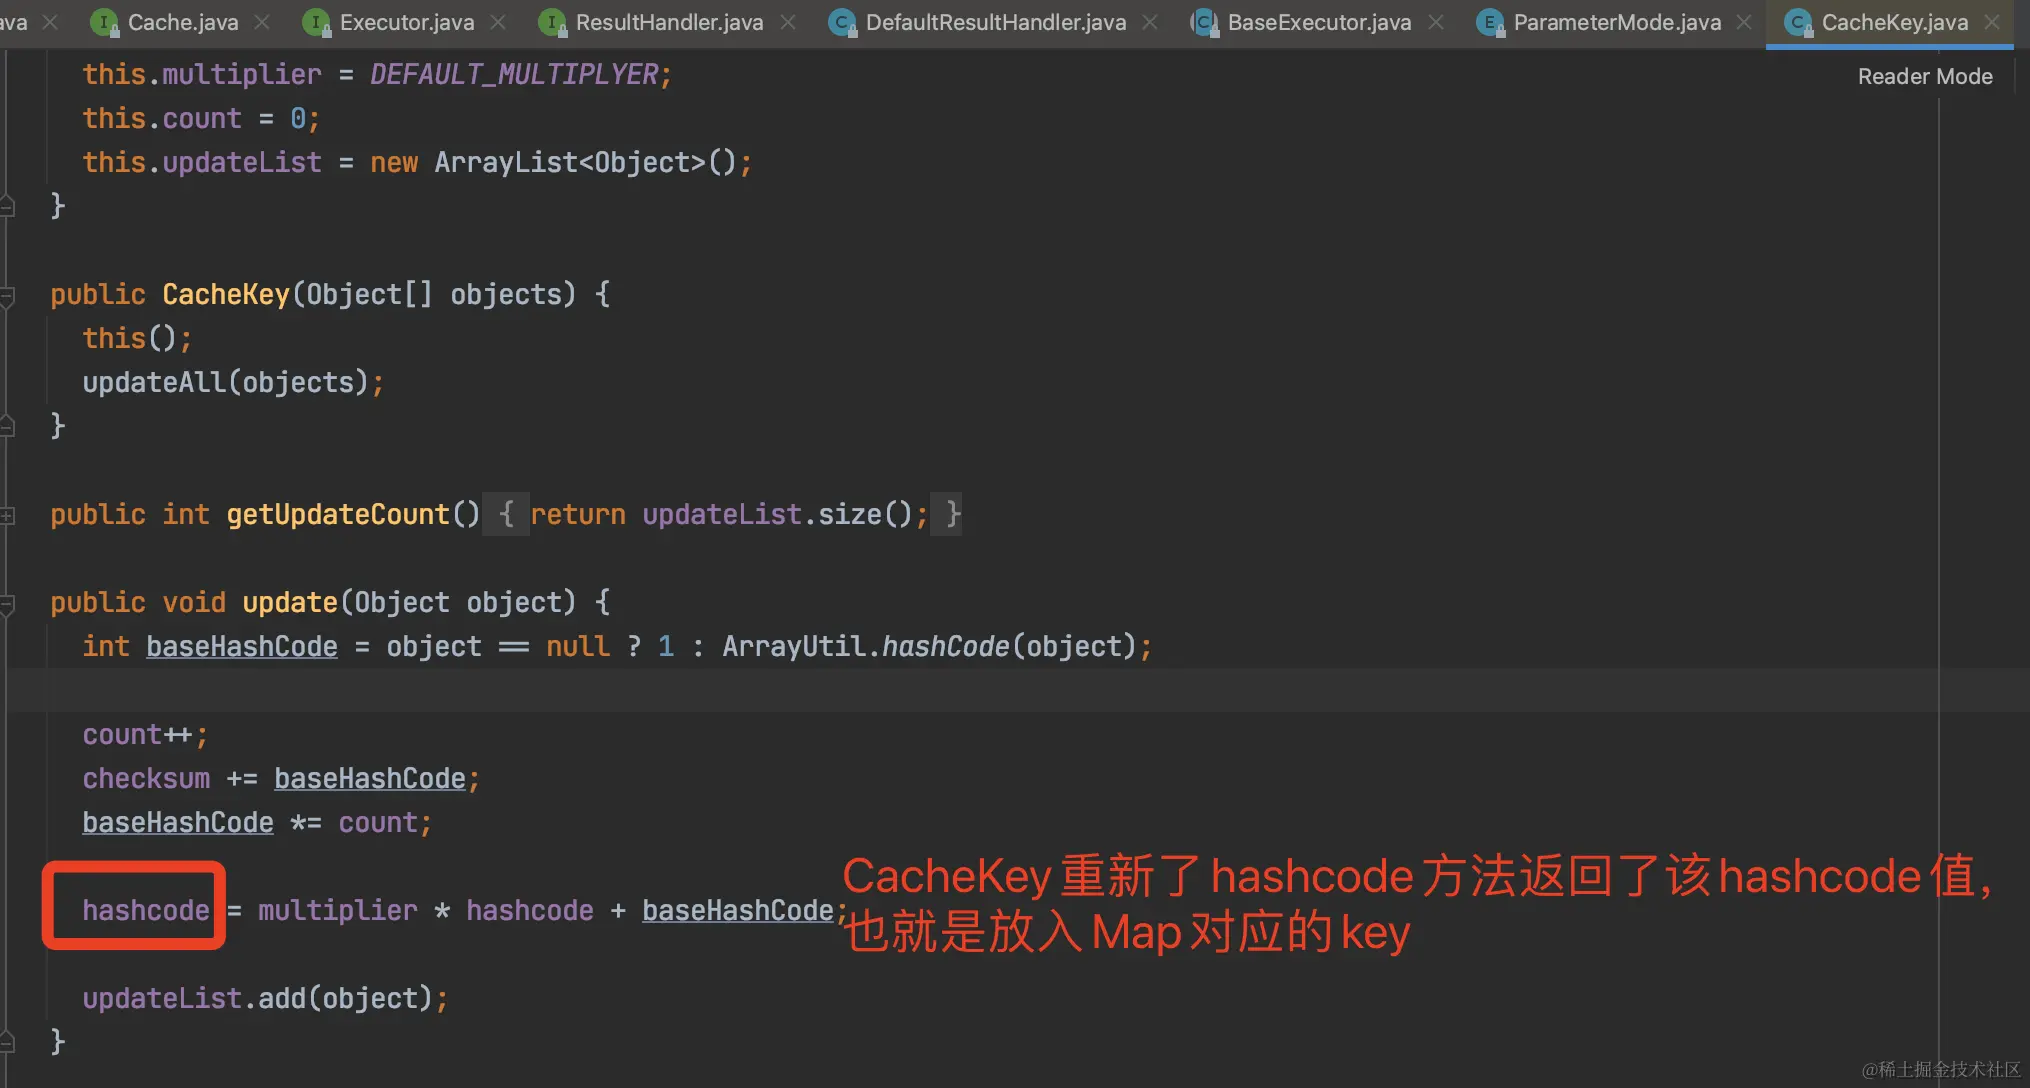The image size is (2030, 1088).
Task: Click the updateAll(objects) method call
Action: tap(154, 382)
